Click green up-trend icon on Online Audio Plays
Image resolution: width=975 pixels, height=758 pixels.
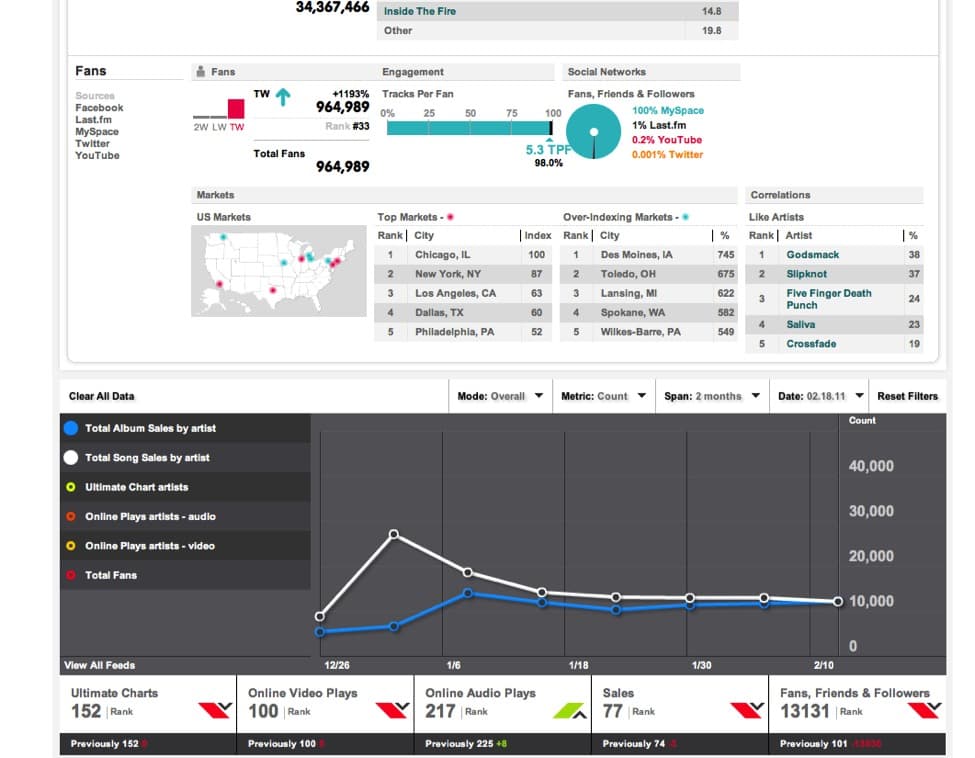pyautogui.click(x=570, y=710)
